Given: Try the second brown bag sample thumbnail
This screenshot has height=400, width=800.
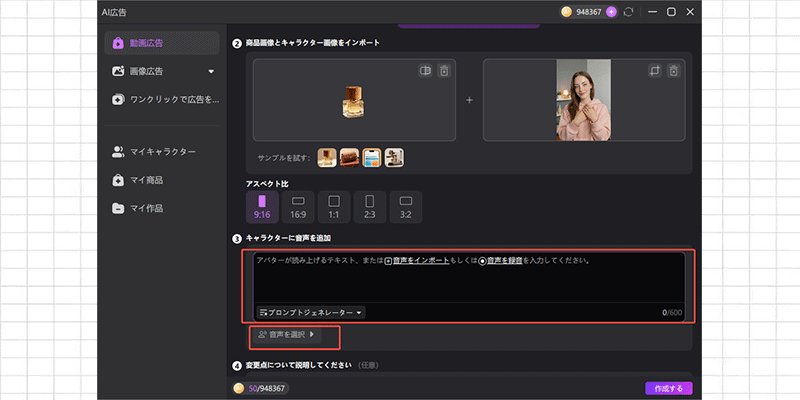Looking at the screenshot, I should point(349,158).
